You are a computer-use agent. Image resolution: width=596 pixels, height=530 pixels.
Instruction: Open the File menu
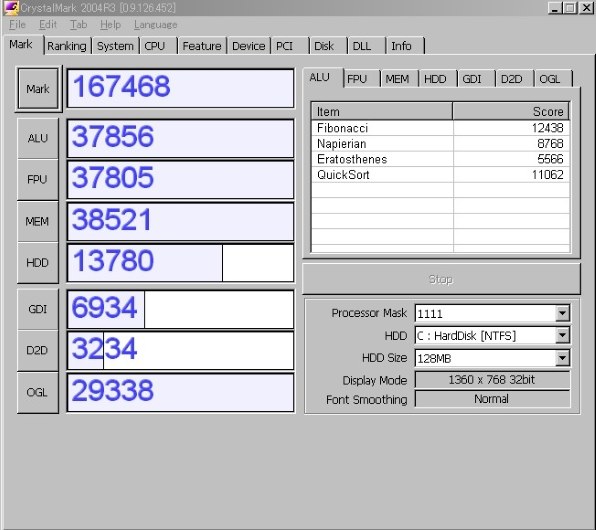17,25
